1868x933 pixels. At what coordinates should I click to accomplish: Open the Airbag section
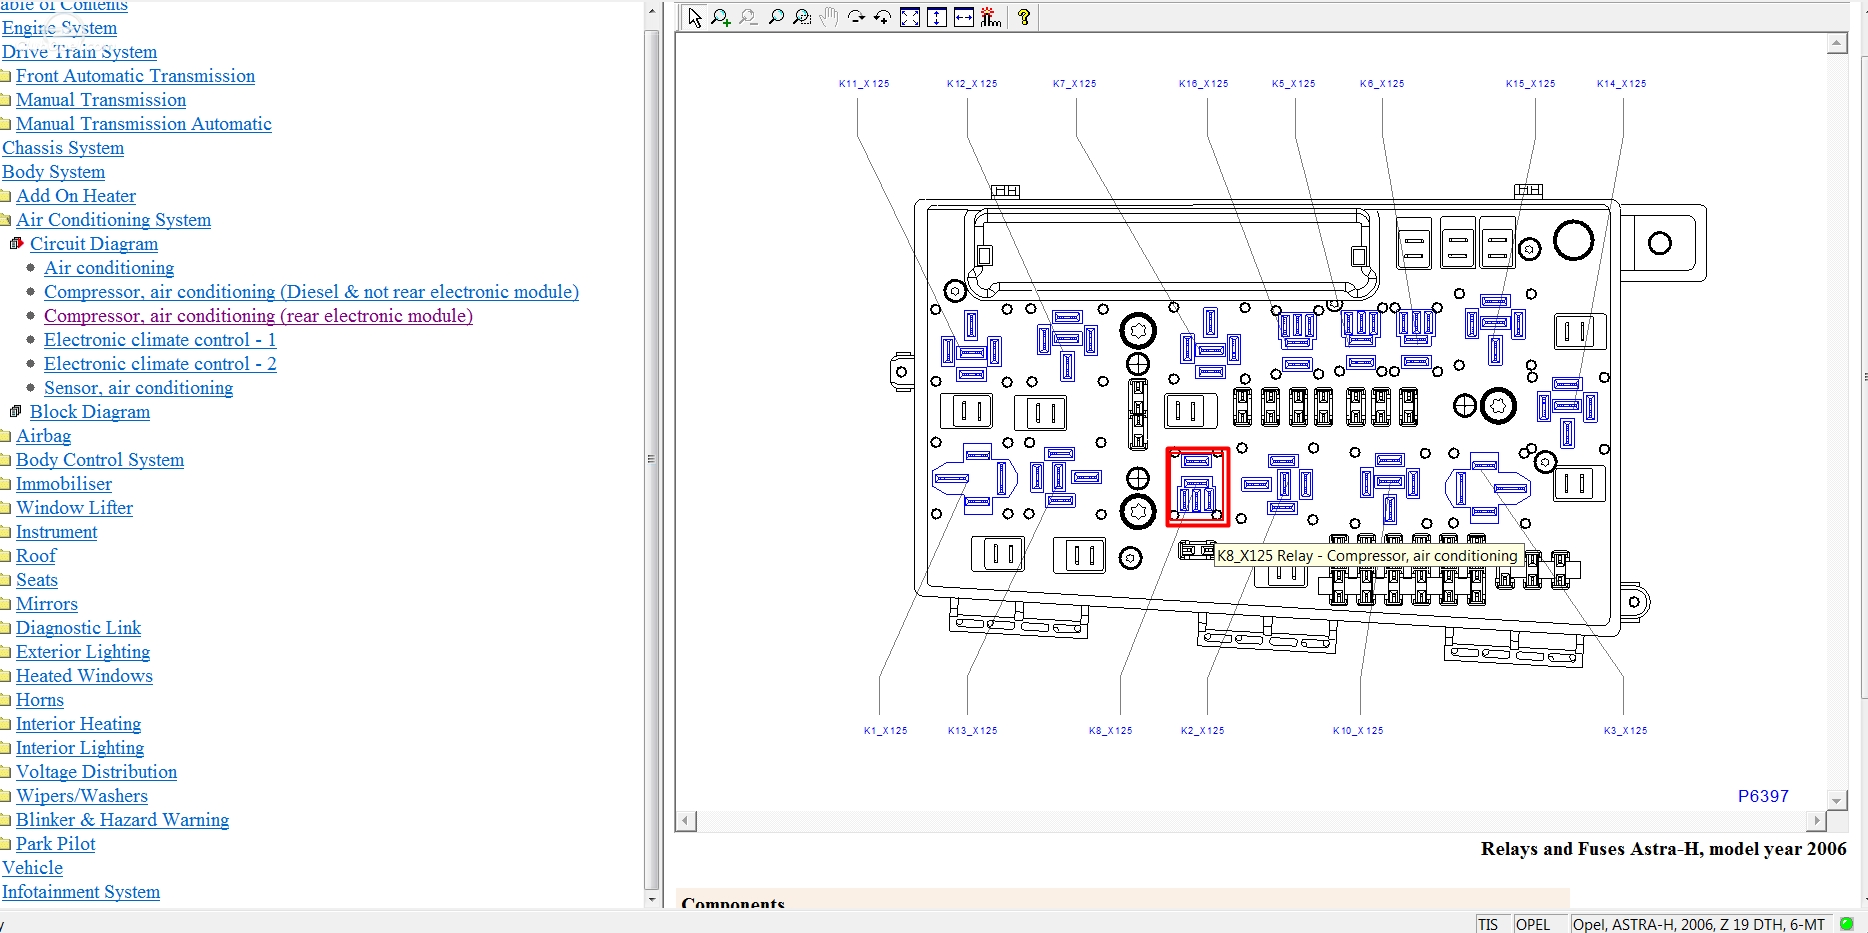tap(43, 436)
